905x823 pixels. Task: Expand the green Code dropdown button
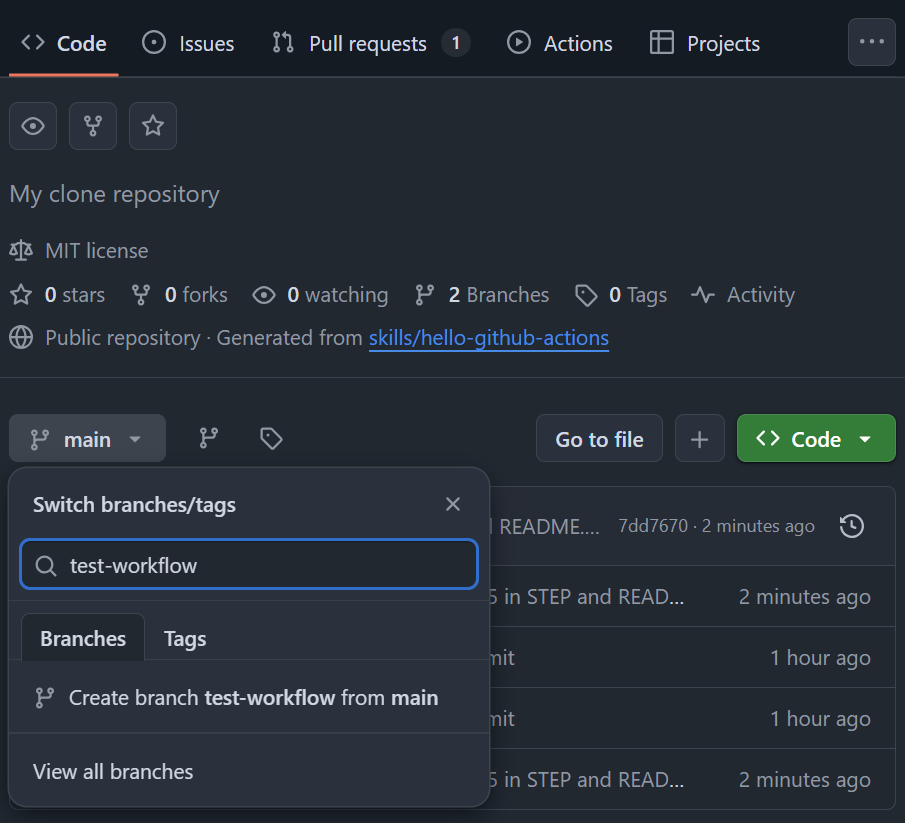point(815,439)
